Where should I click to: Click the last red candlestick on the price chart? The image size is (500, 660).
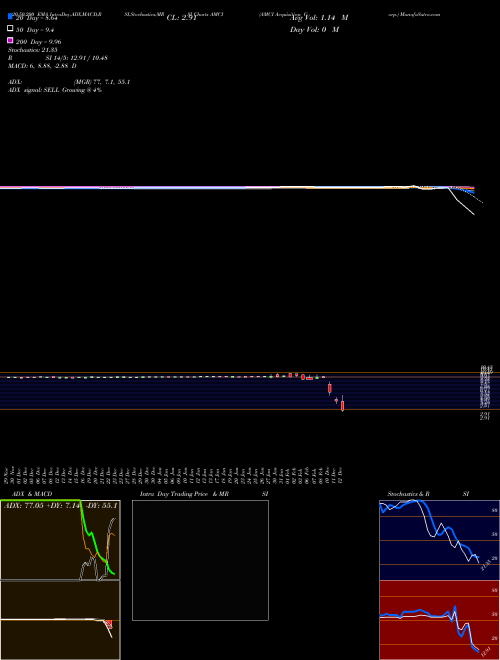point(343,405)
